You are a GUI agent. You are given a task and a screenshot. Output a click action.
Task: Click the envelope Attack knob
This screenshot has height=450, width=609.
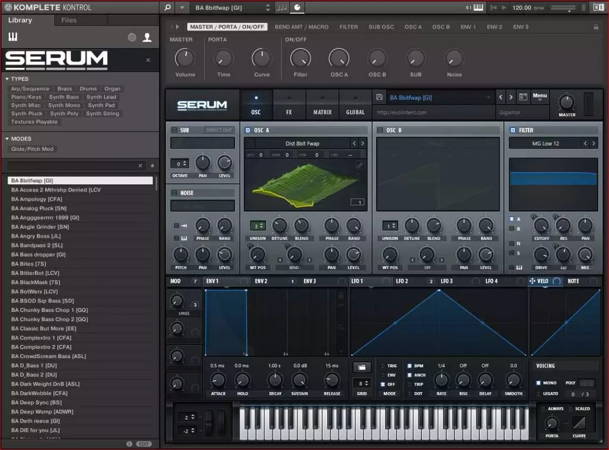click(218, 380)
